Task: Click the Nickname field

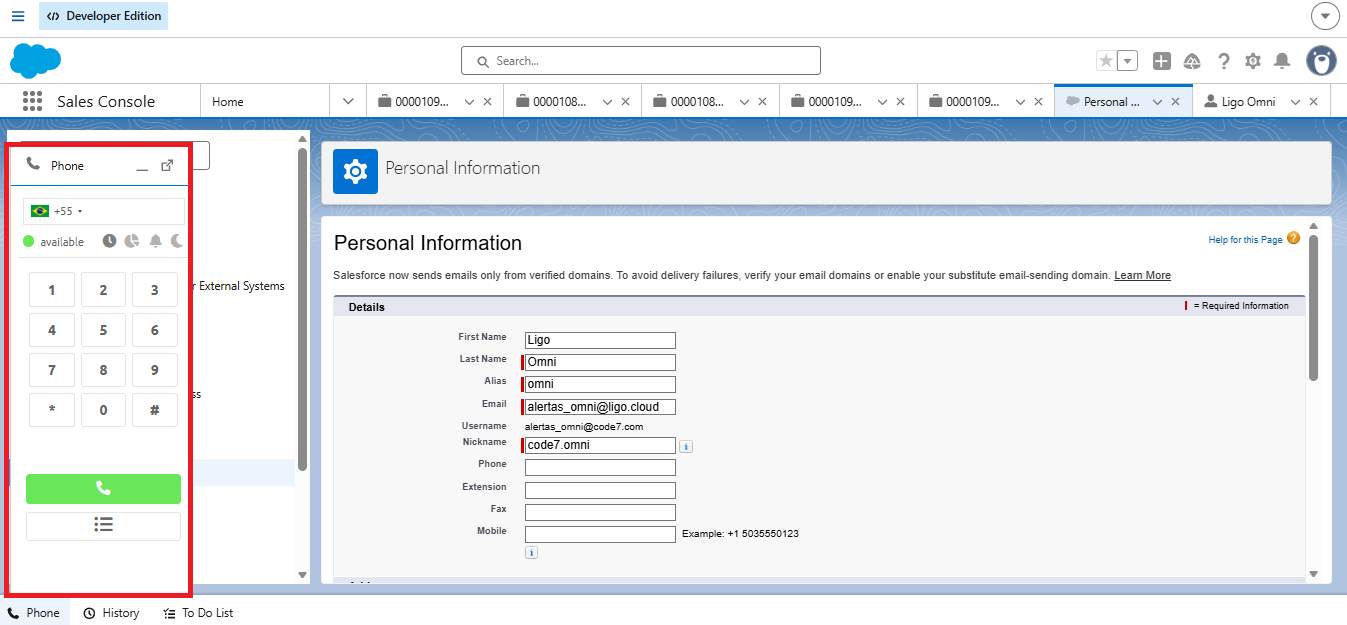Action: [x=600, y=445]
